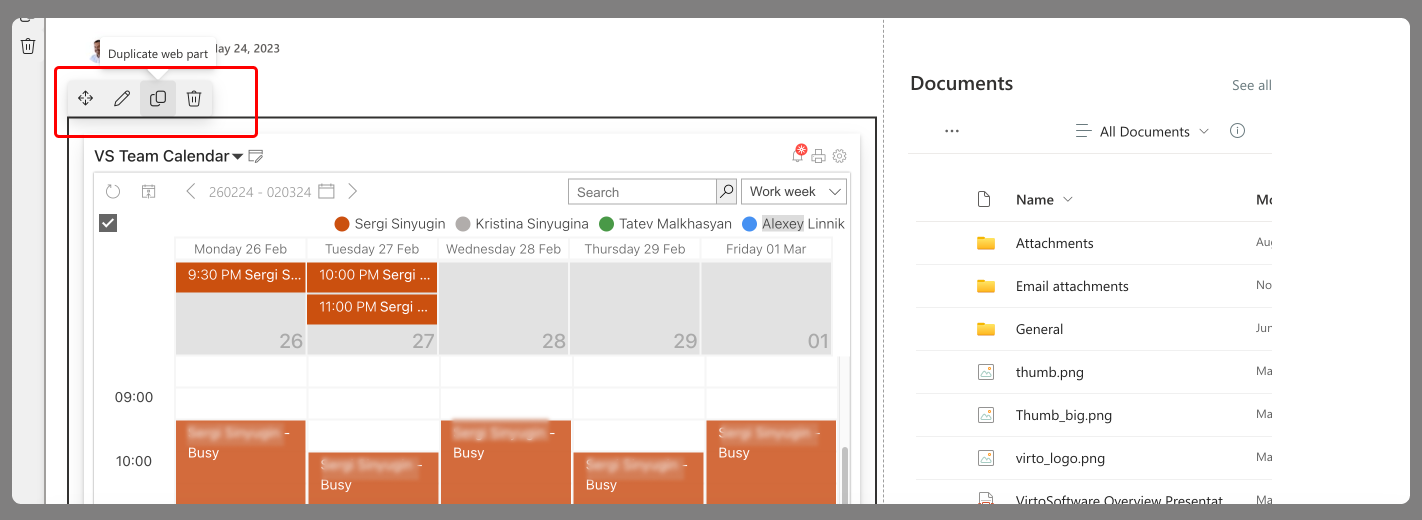This screenshot has width=1422, height=520.
Task: Click the Delete web part trash icon
Action: (194, 98)
